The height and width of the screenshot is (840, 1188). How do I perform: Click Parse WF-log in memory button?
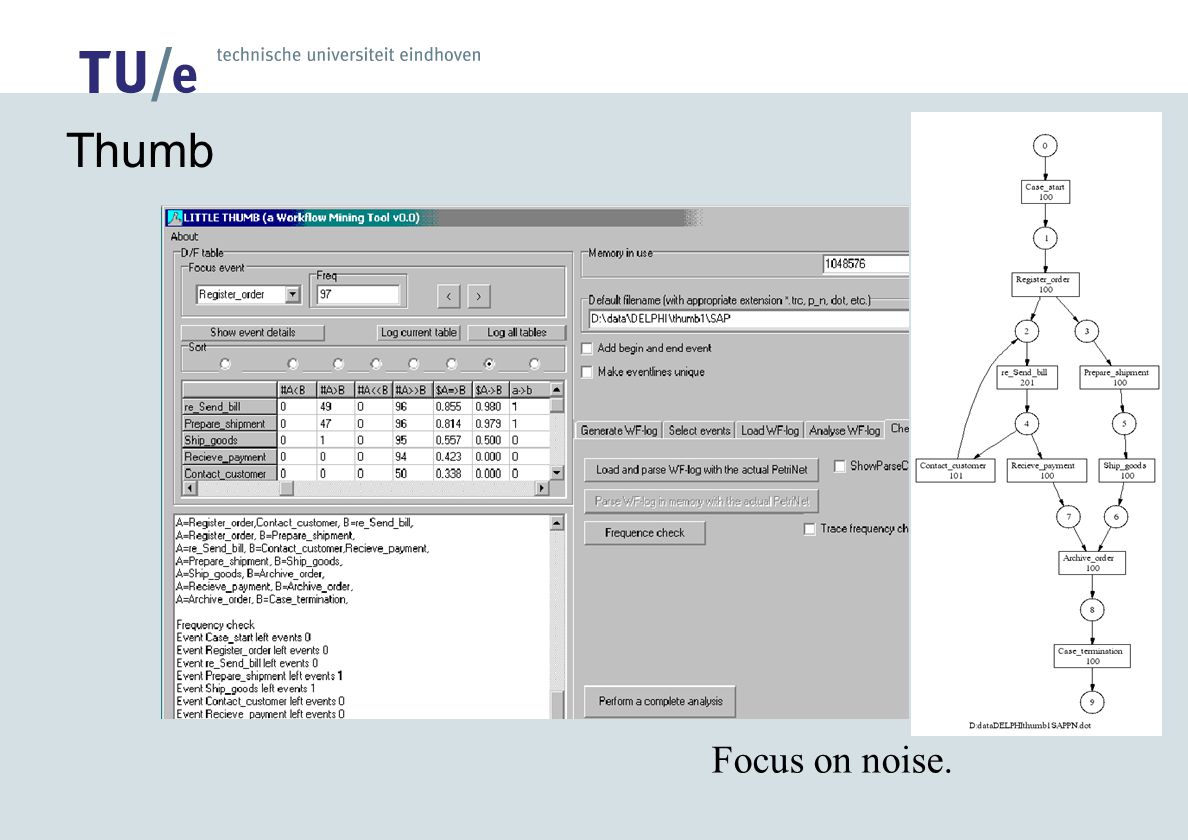coord(702,501)
